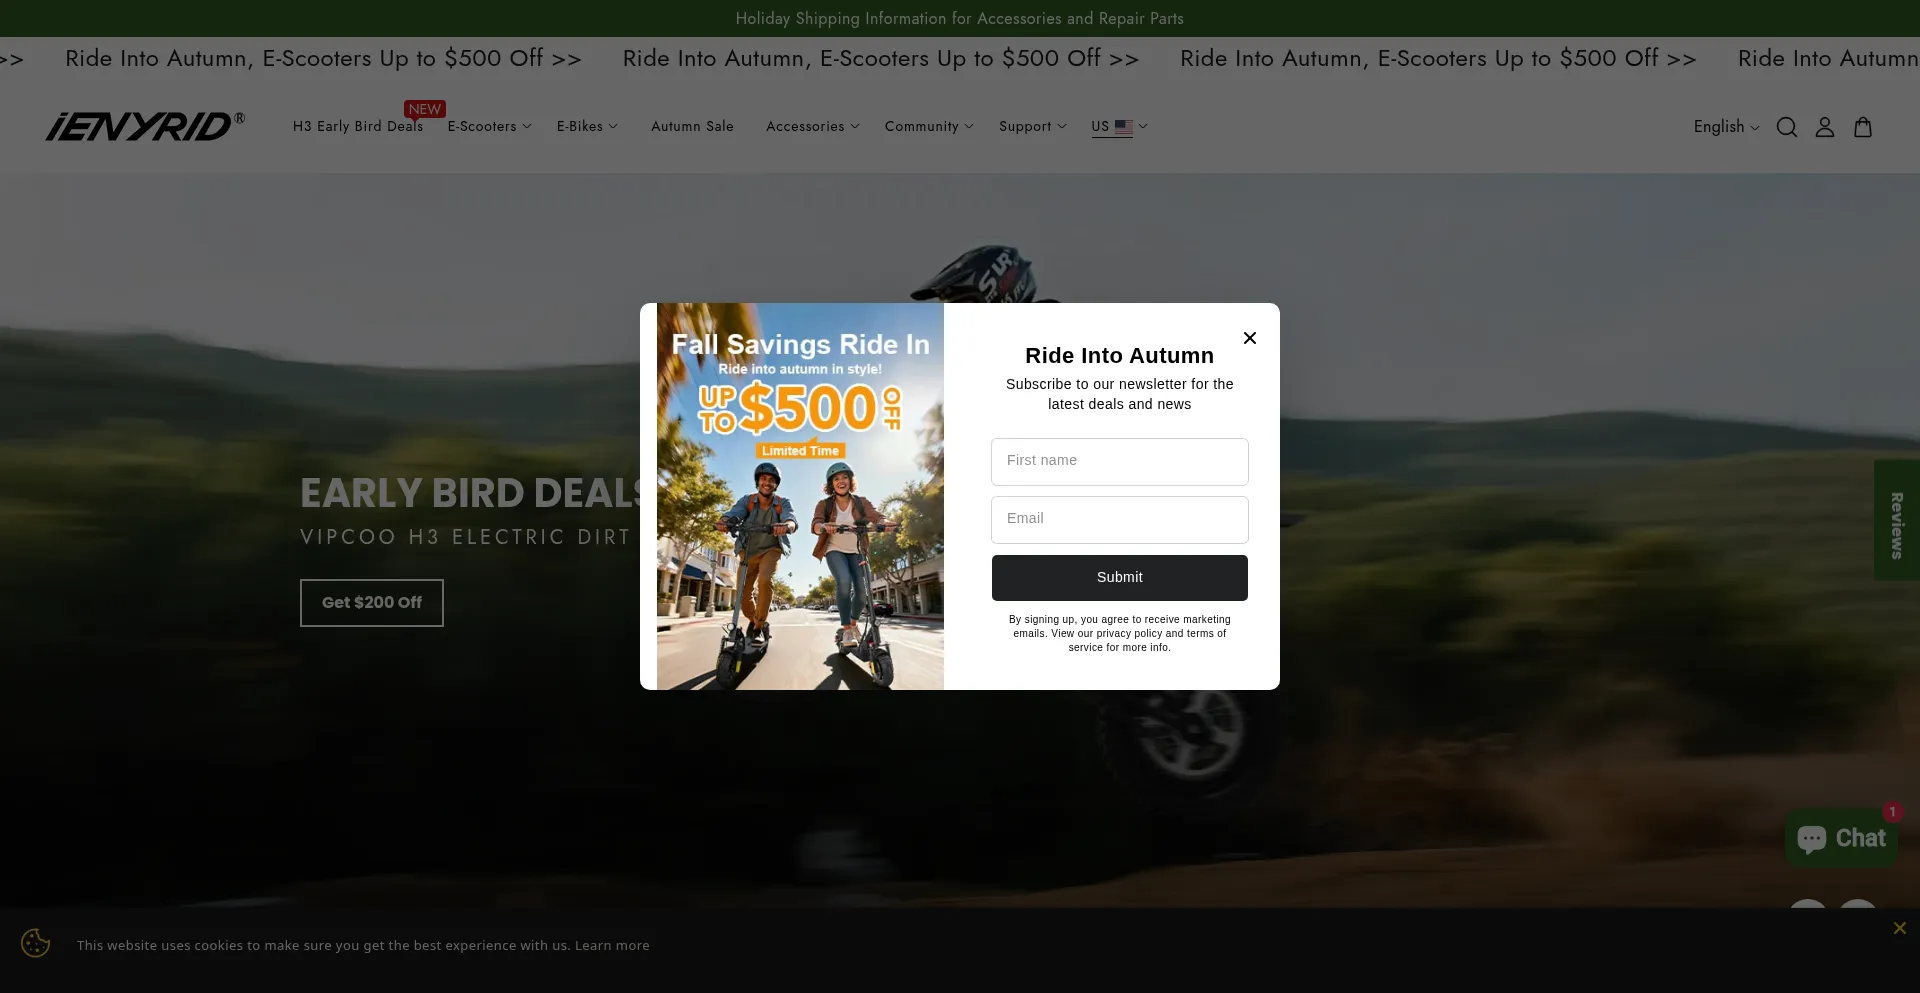1920x993 pixels.
Task: Click the user account icon
Action: point(1824,127)
